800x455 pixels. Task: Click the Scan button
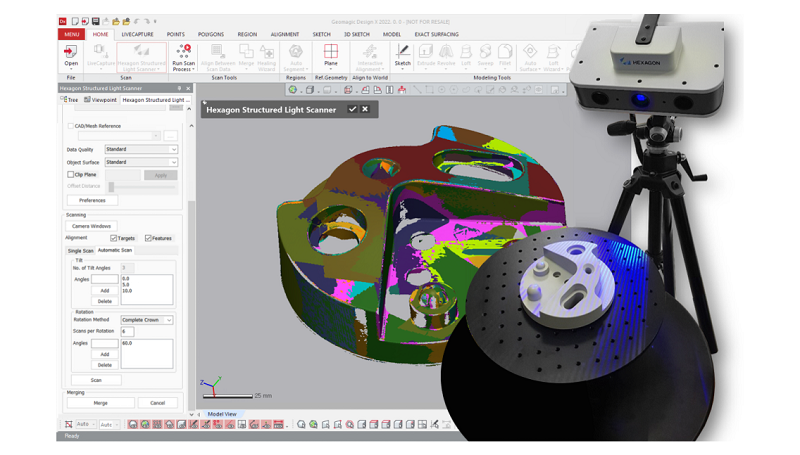pyautogui.click(x=96, y=380)
